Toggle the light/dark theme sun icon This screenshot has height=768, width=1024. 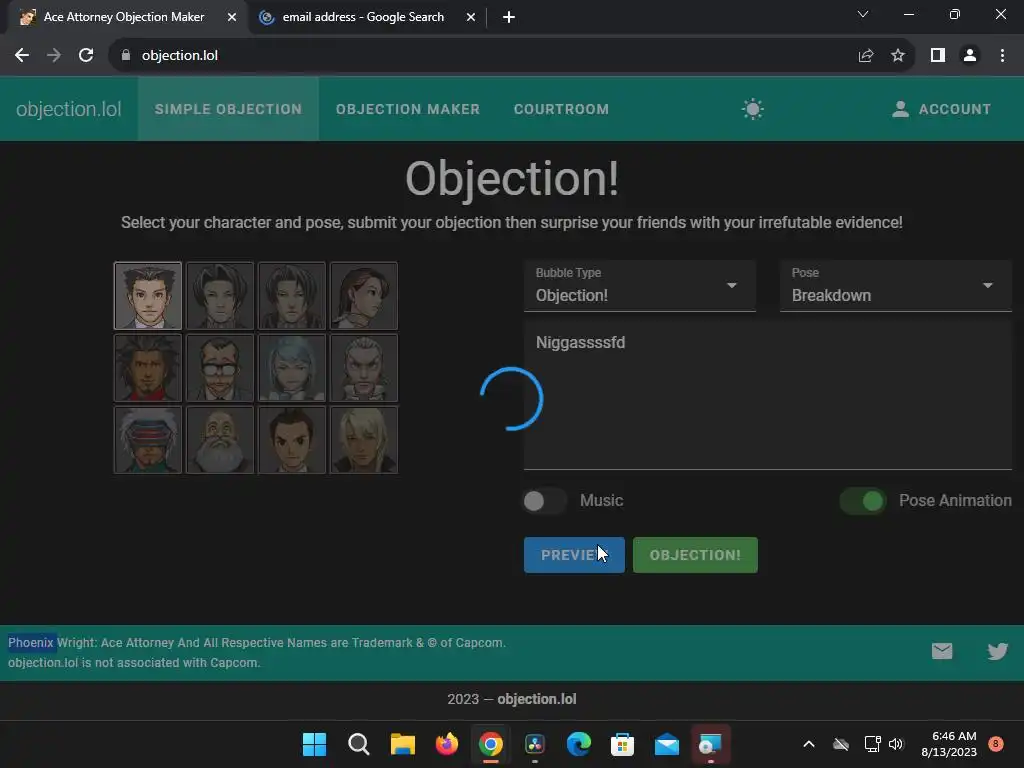[752, 109]
